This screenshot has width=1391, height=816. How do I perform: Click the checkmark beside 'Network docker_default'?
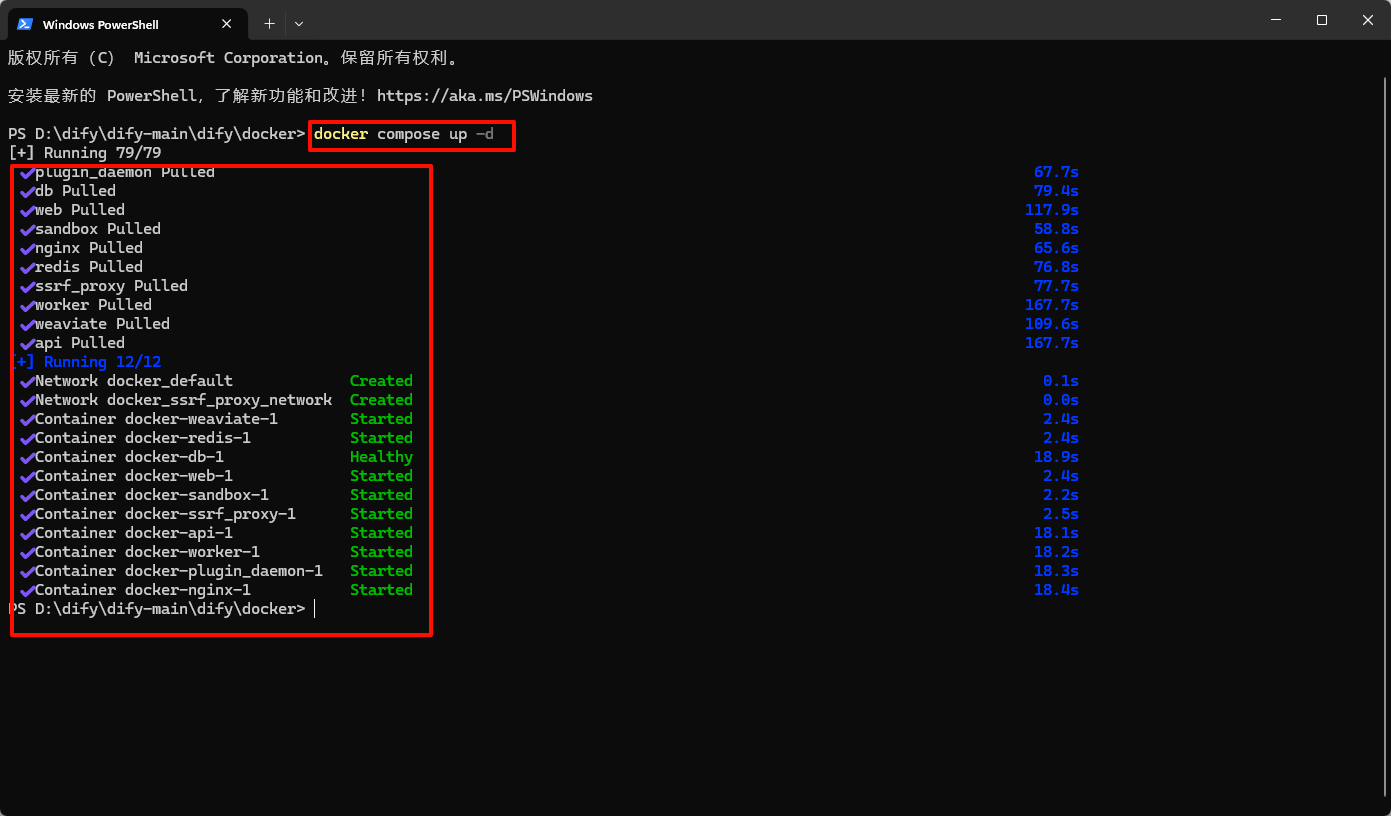(27, 381)
